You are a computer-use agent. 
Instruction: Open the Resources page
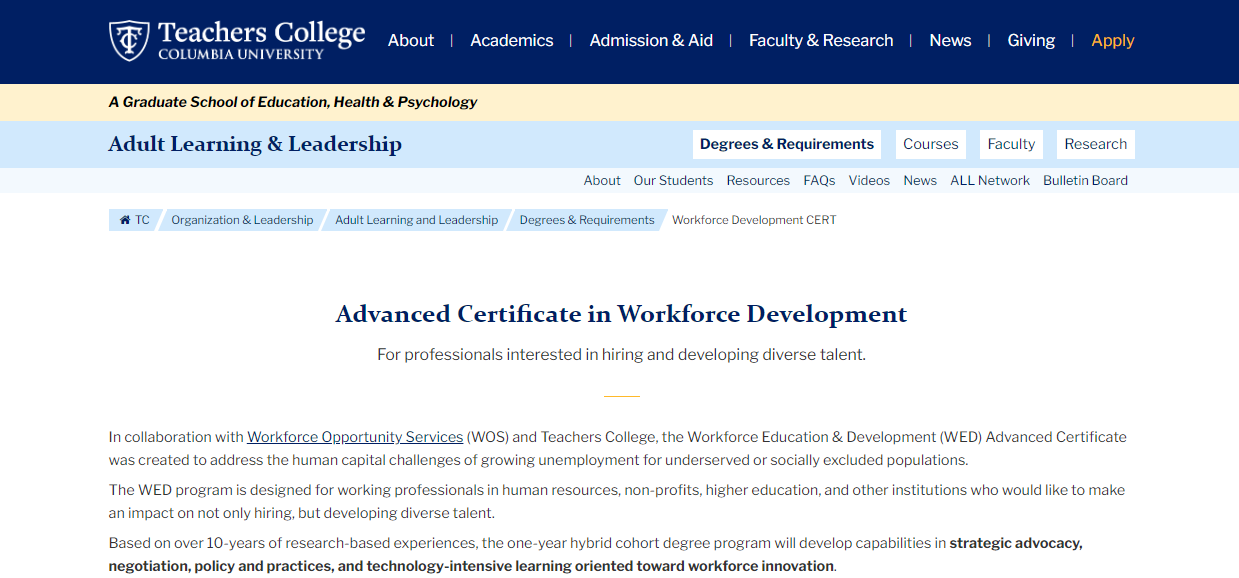point(758,180)
